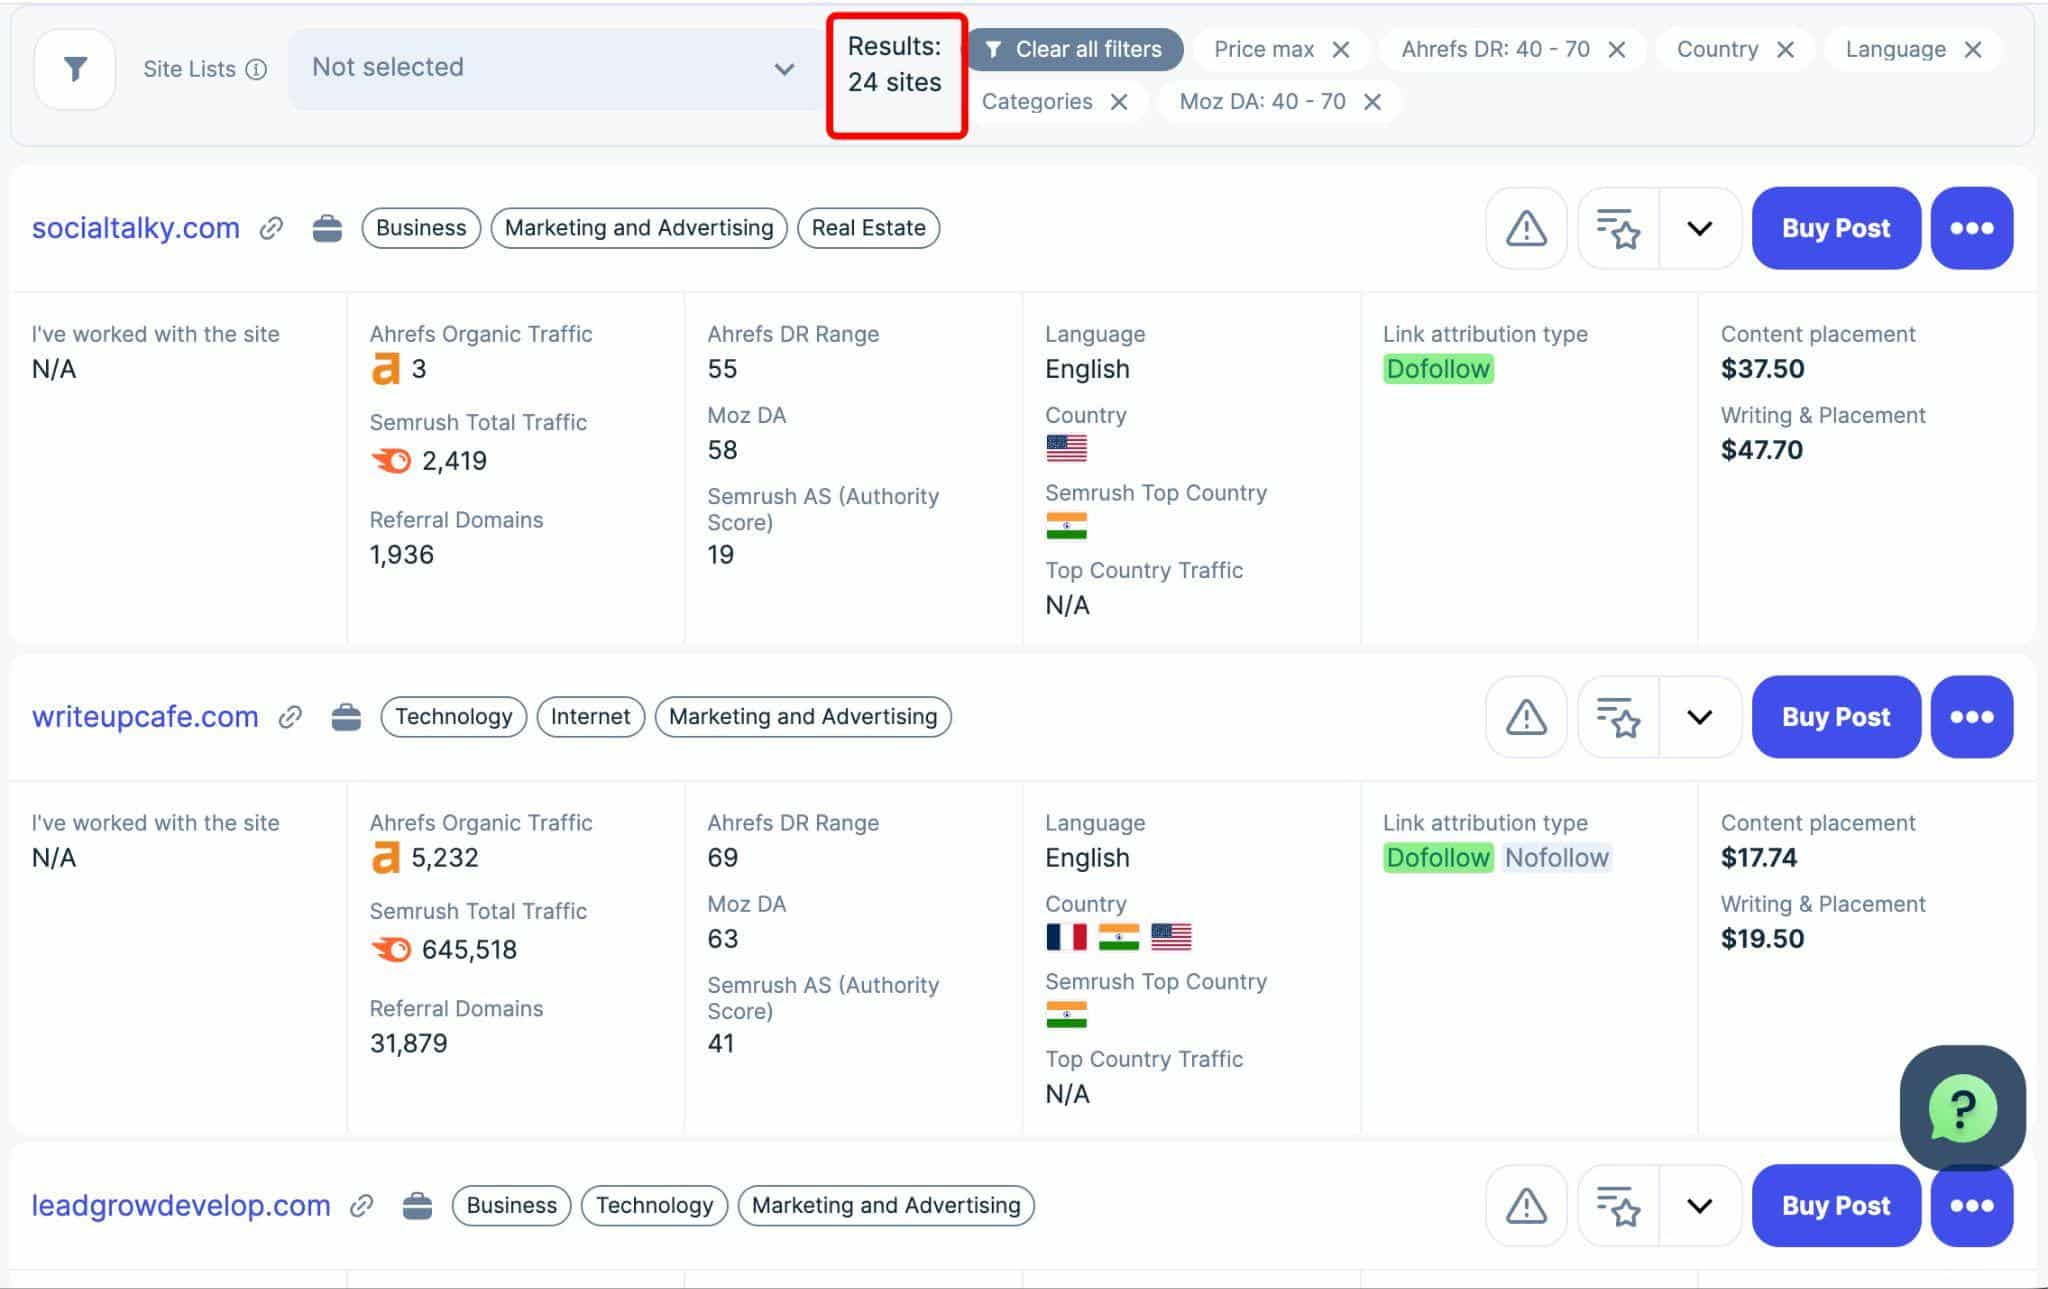
Task: Buy a post on socialtalky.com
Action: 1836,228
